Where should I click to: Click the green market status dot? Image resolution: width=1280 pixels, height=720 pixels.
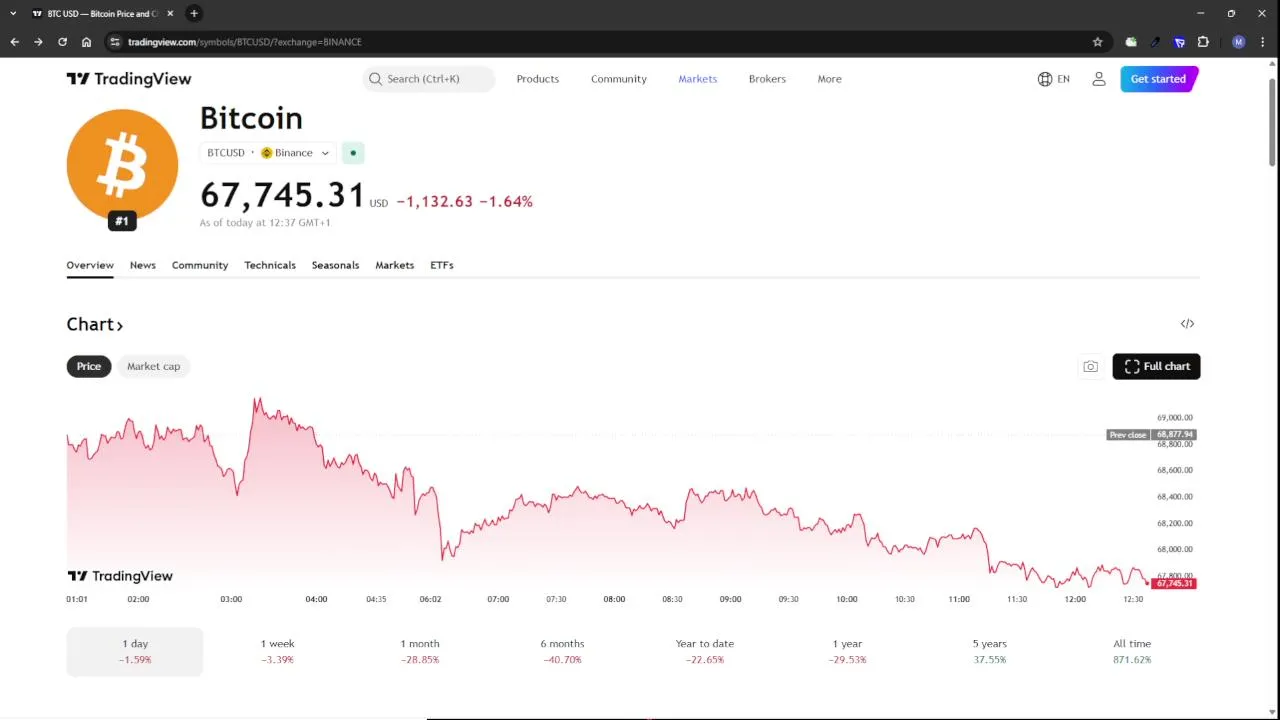[x=352, y=153]
